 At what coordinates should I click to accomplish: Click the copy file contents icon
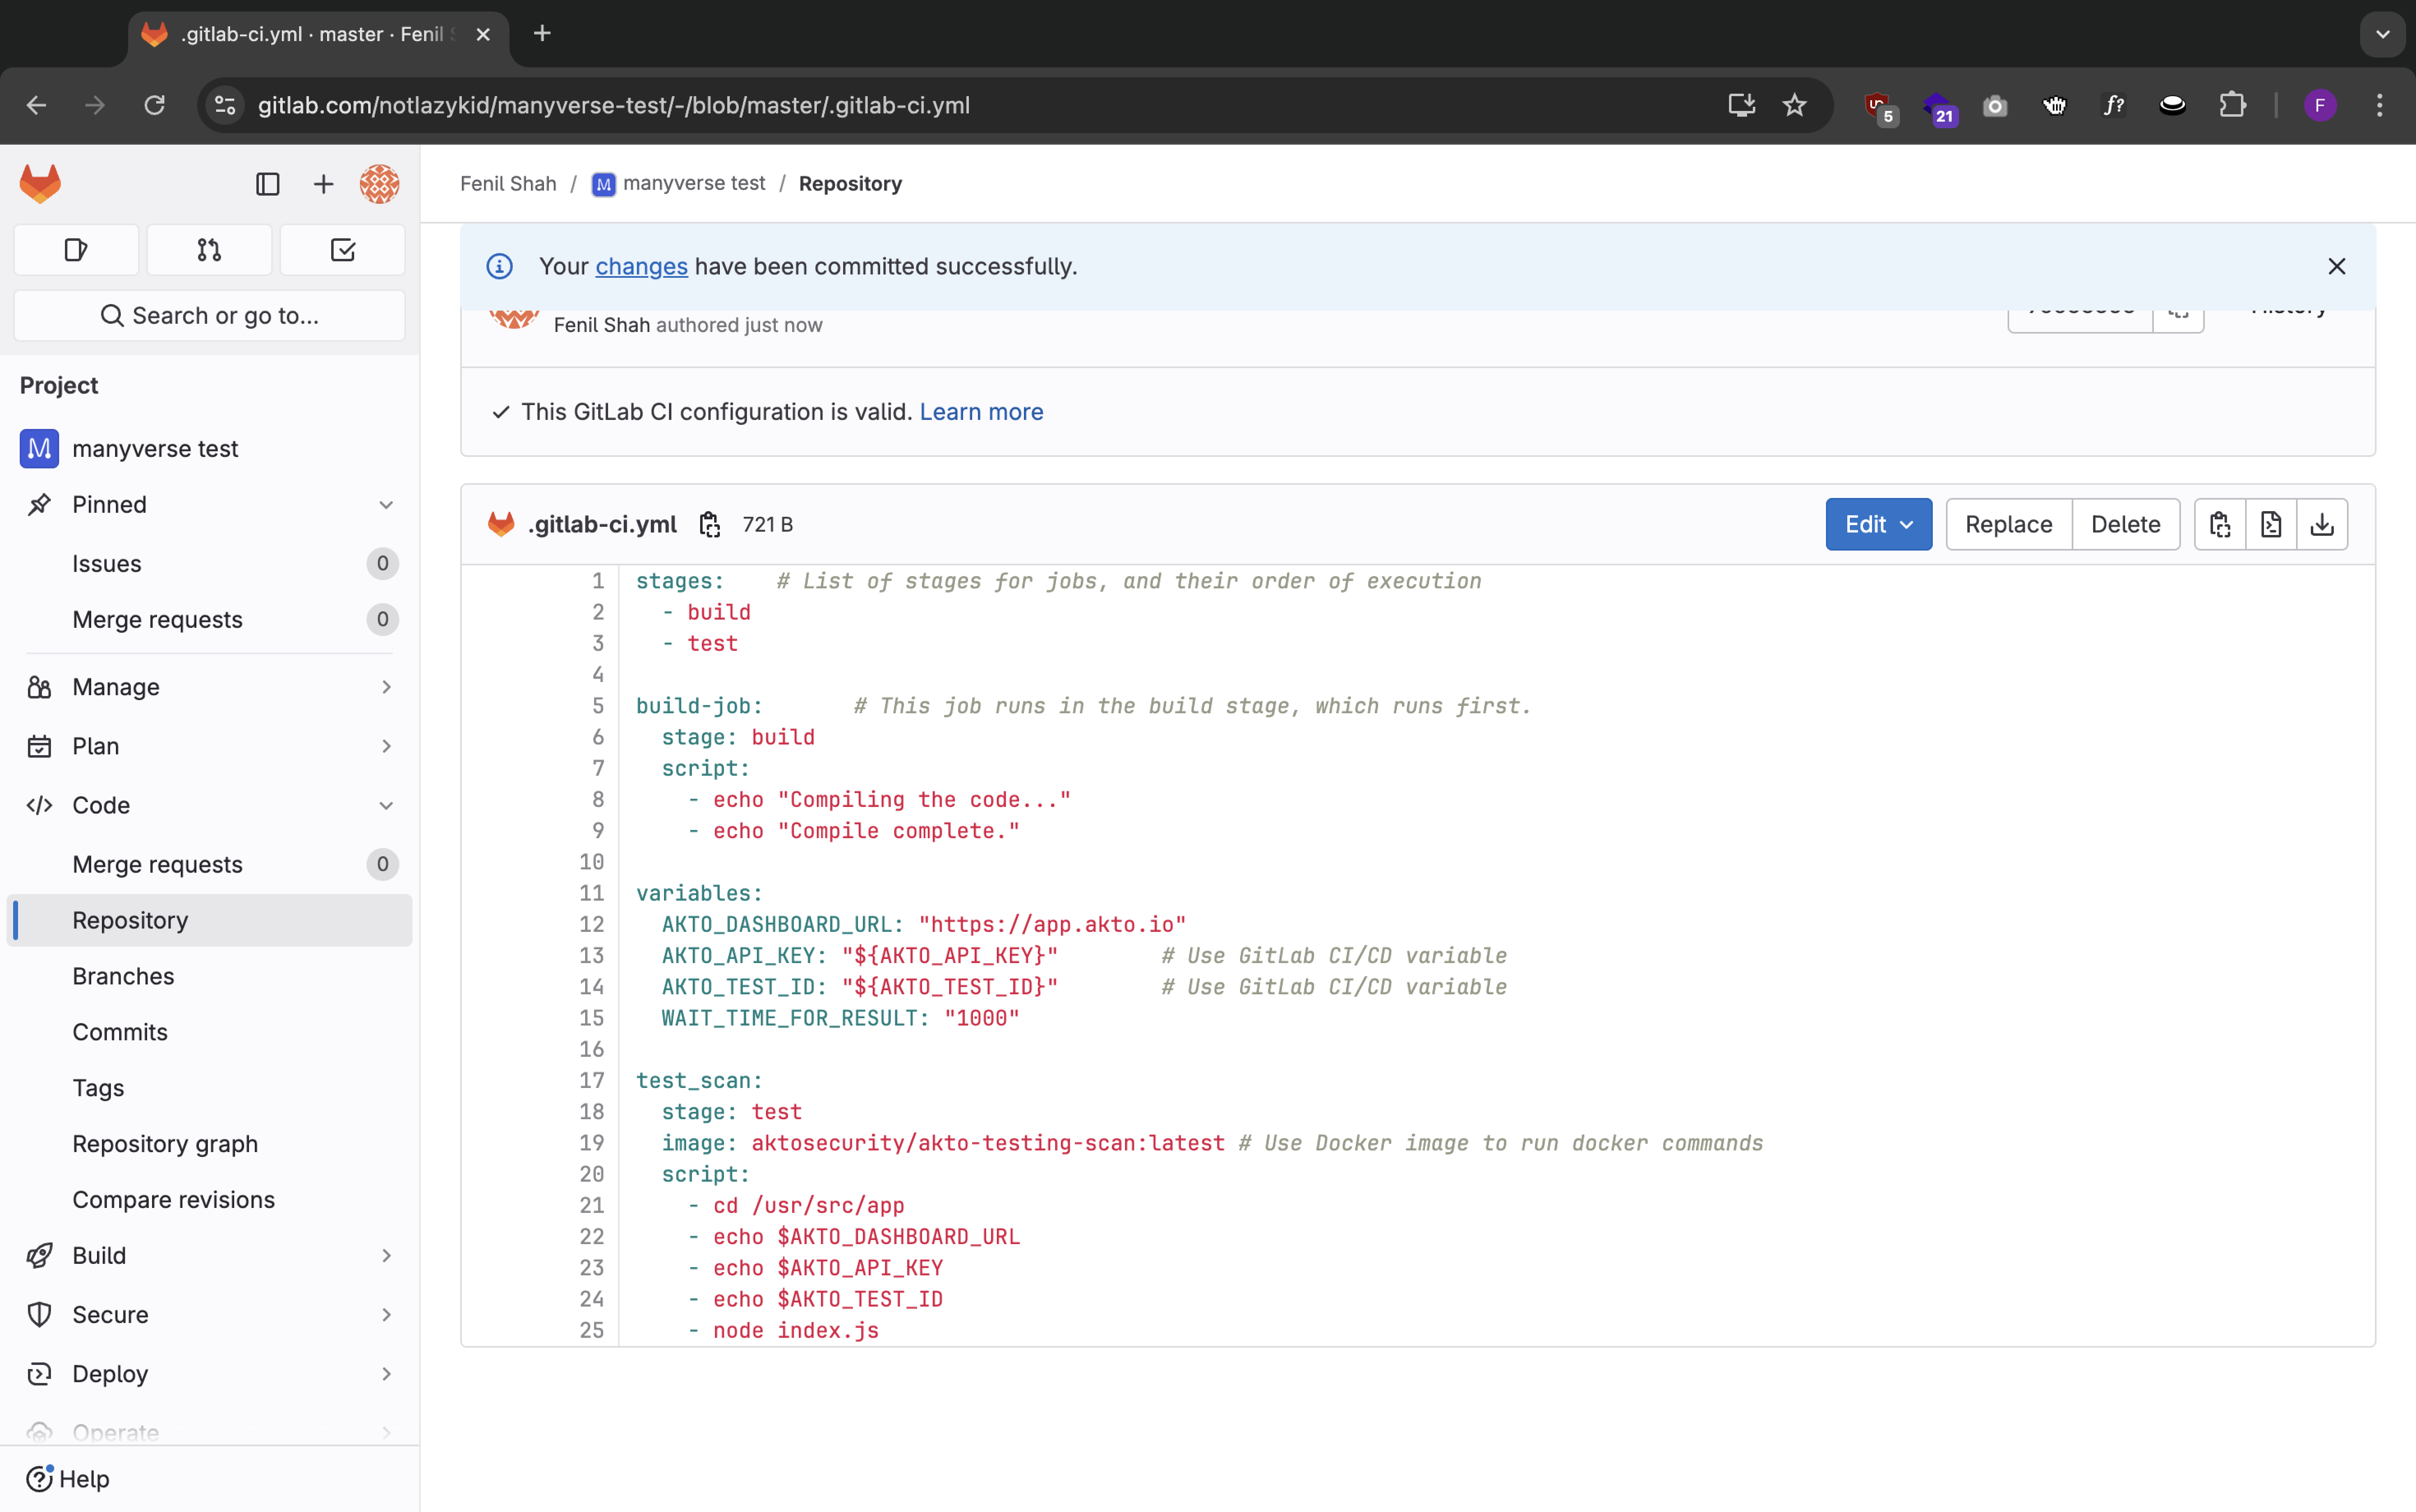click(2220, 524)
